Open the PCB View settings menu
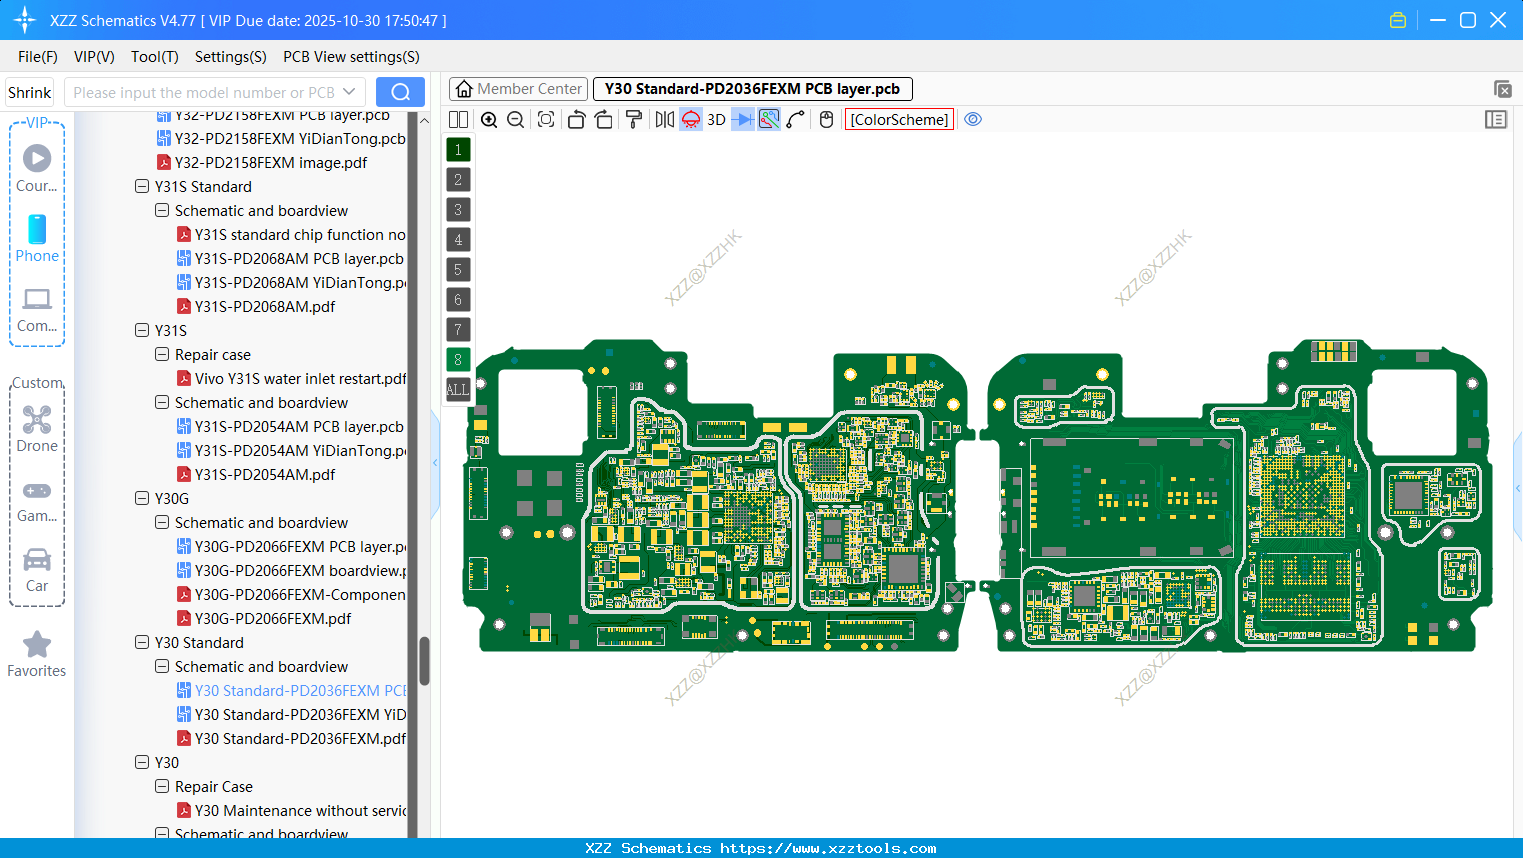 coord(350,57)
